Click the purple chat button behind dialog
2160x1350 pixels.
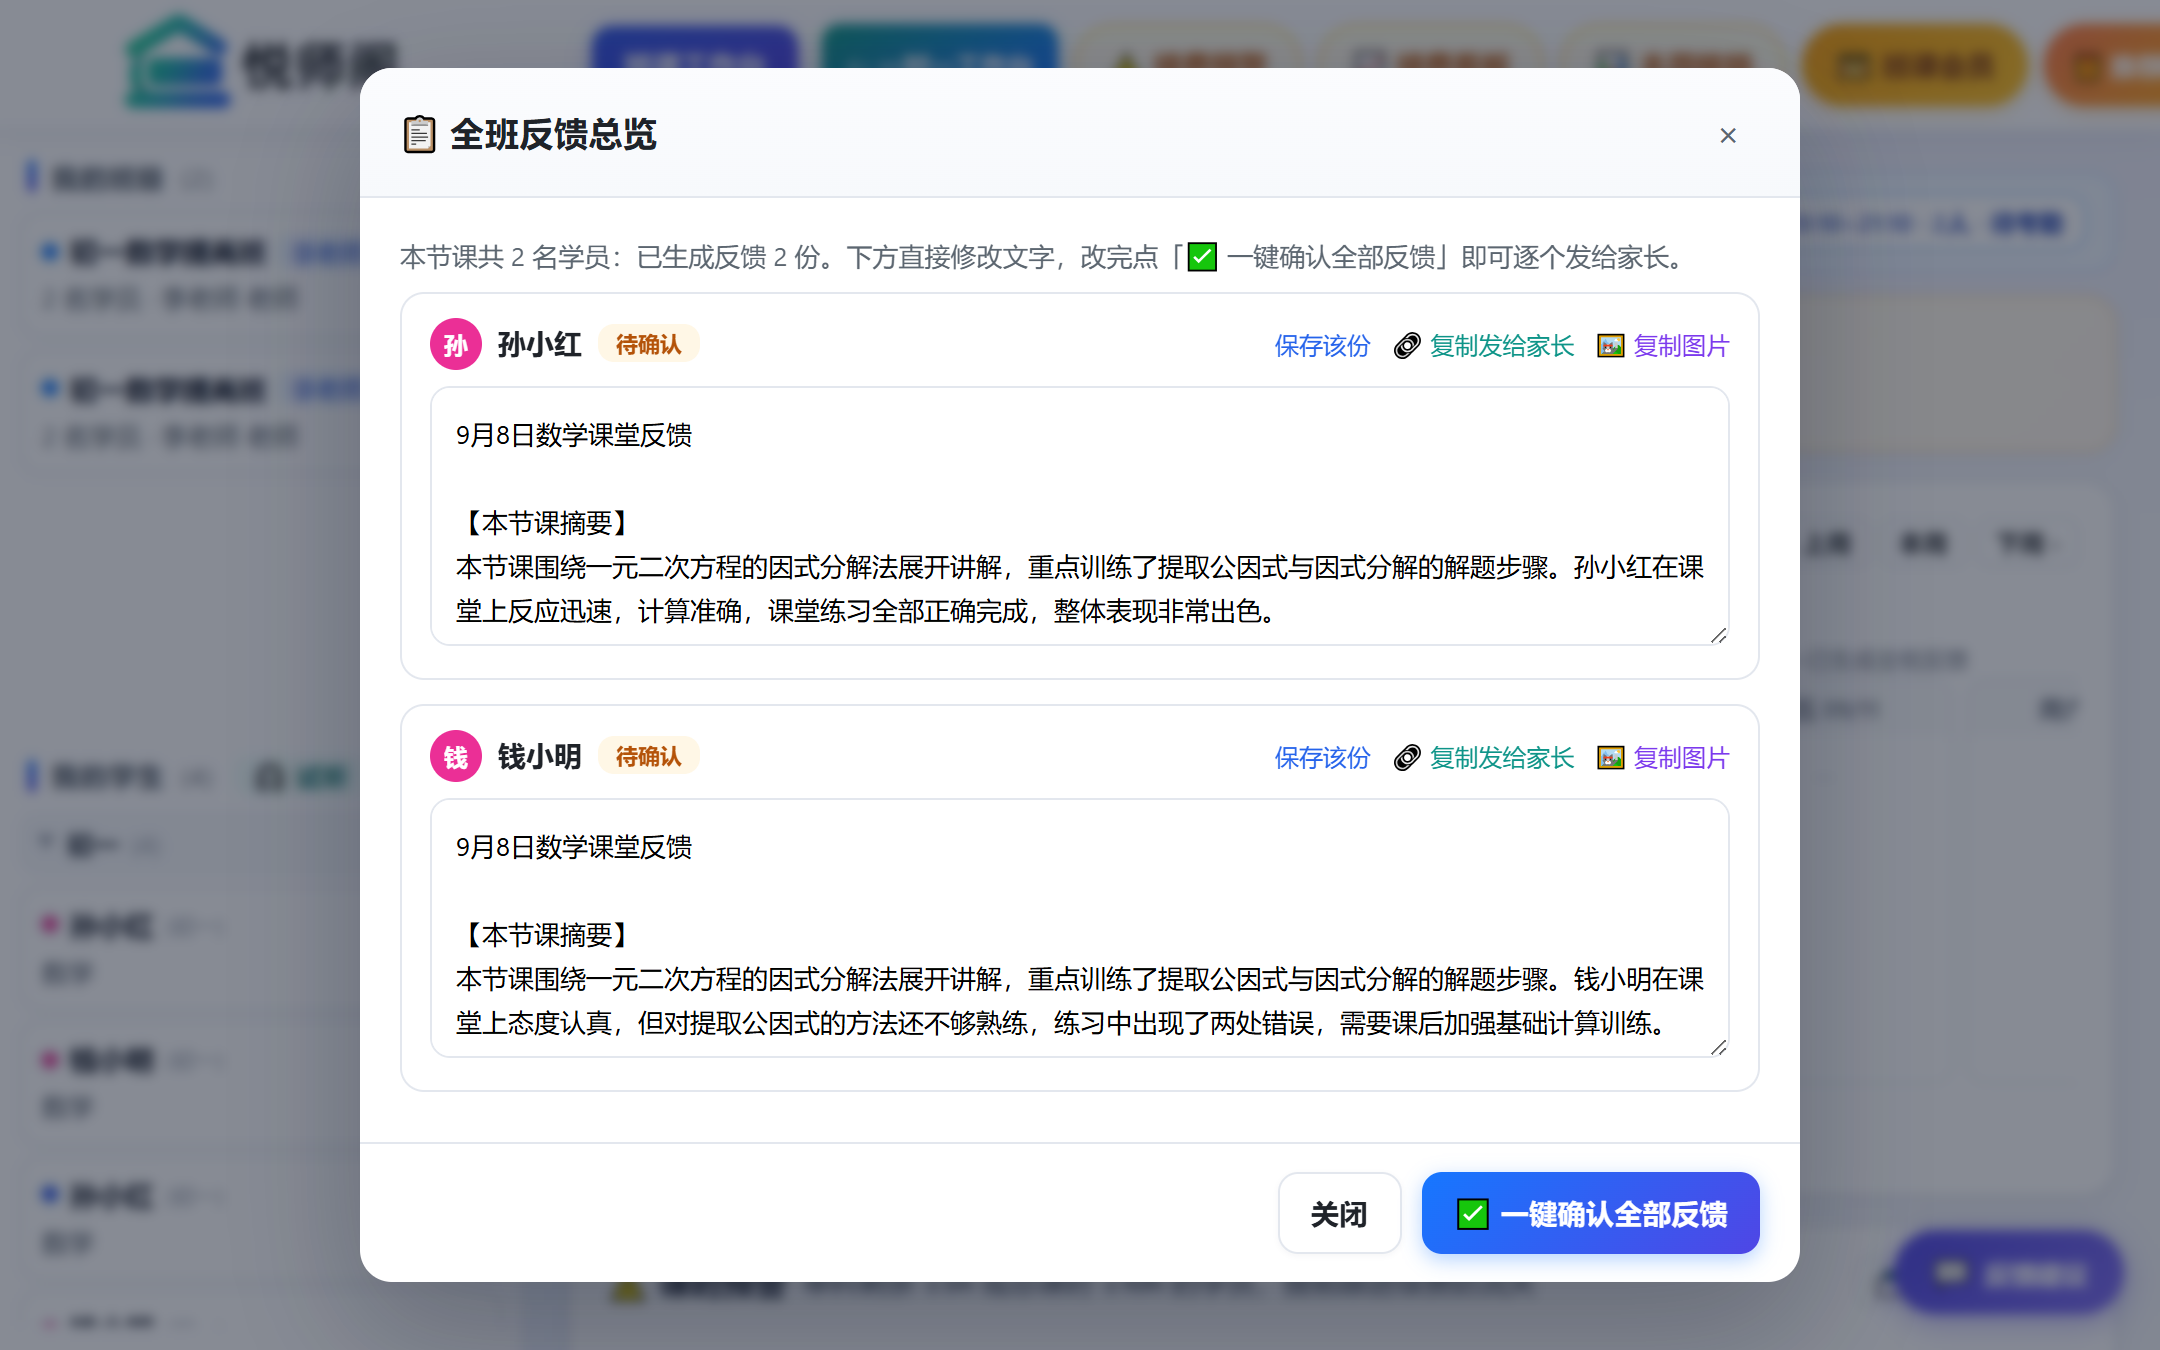[2008, 1272]
